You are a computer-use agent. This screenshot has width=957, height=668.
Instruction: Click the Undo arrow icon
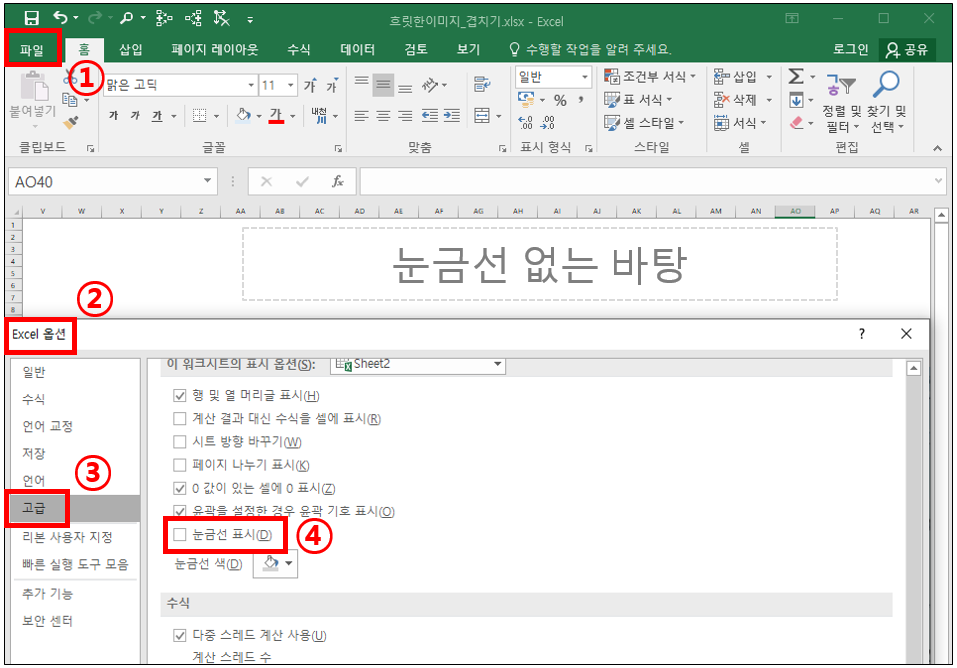[x=60, y=18]
